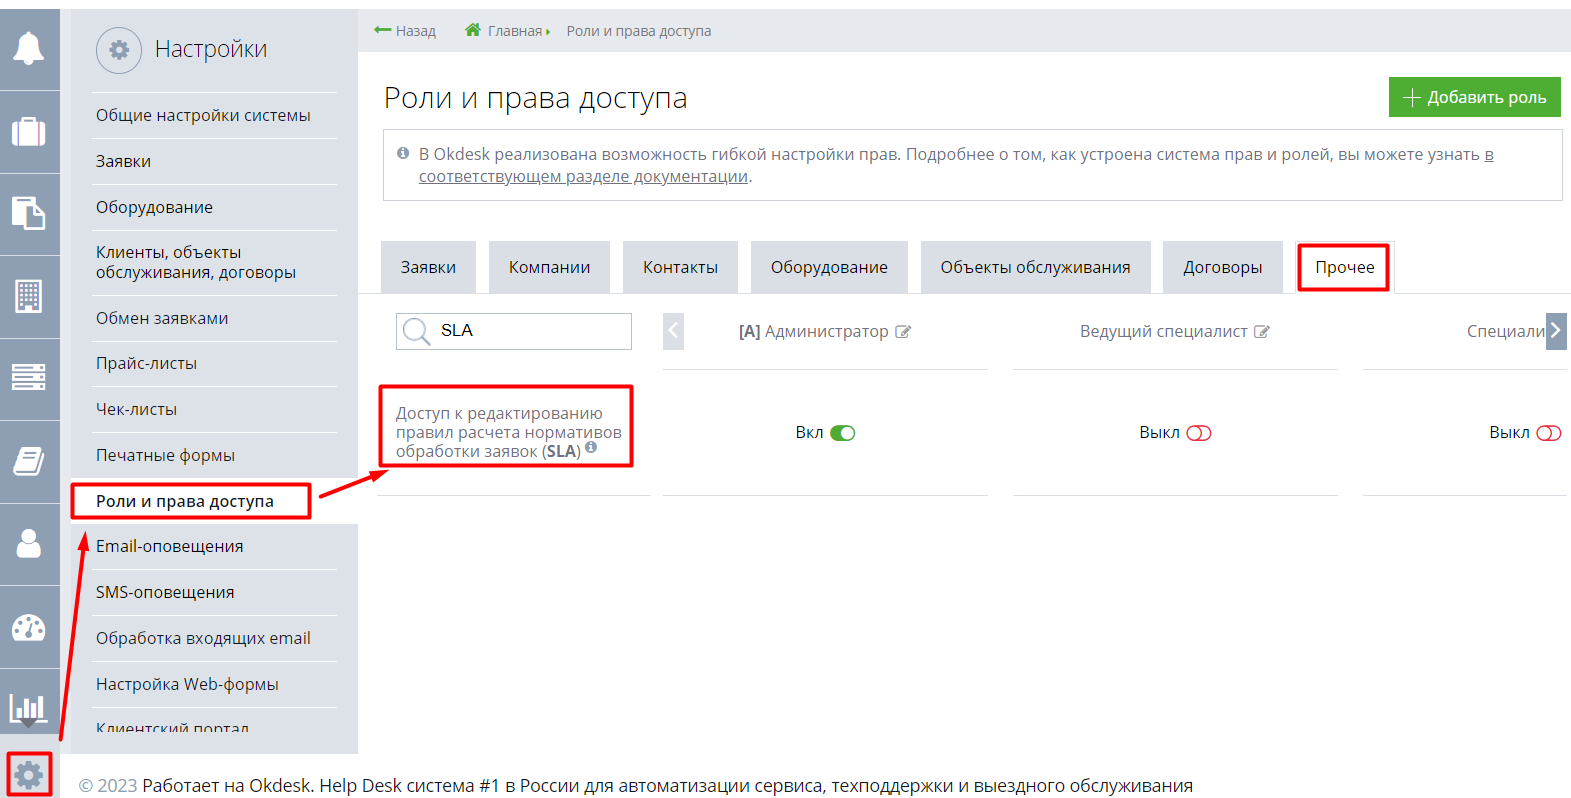Edit the Ведущий специалист role pencil icon
This screenshot has height=798, width=1571.
pyautogui.click(x=1262, y=332)
